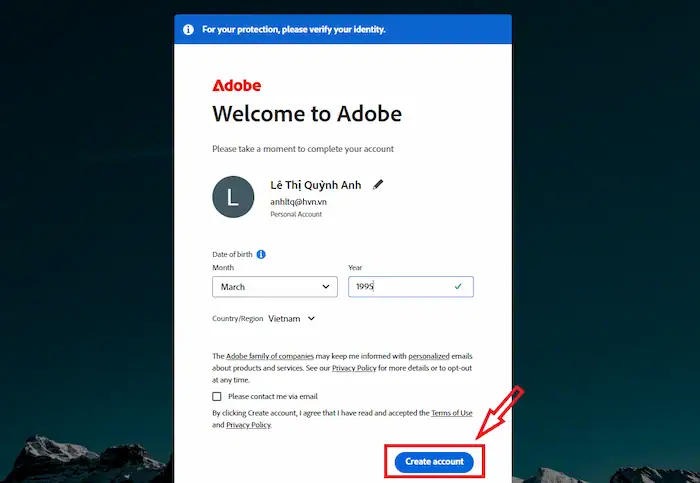
Task: Check the Please contact me via email box
Action: pyautogui.click(x=217, y=396)
